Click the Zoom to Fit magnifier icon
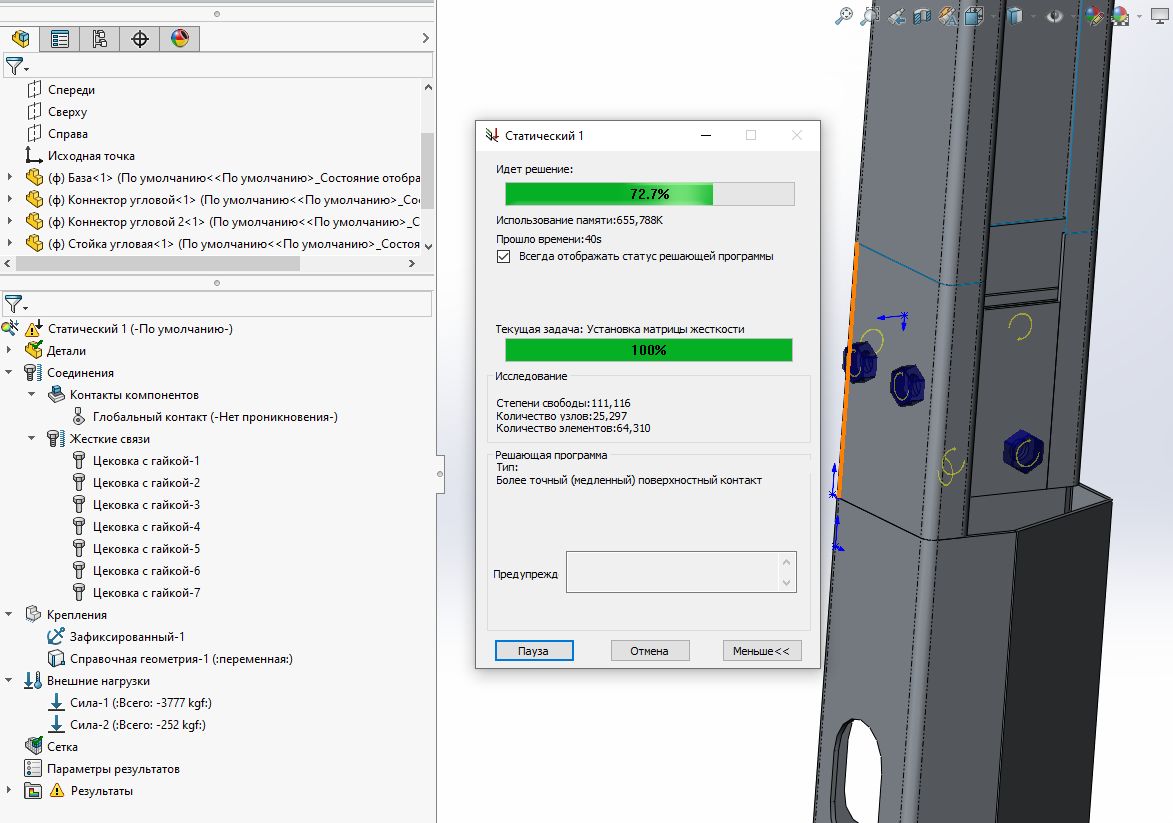 click(843, 16)
